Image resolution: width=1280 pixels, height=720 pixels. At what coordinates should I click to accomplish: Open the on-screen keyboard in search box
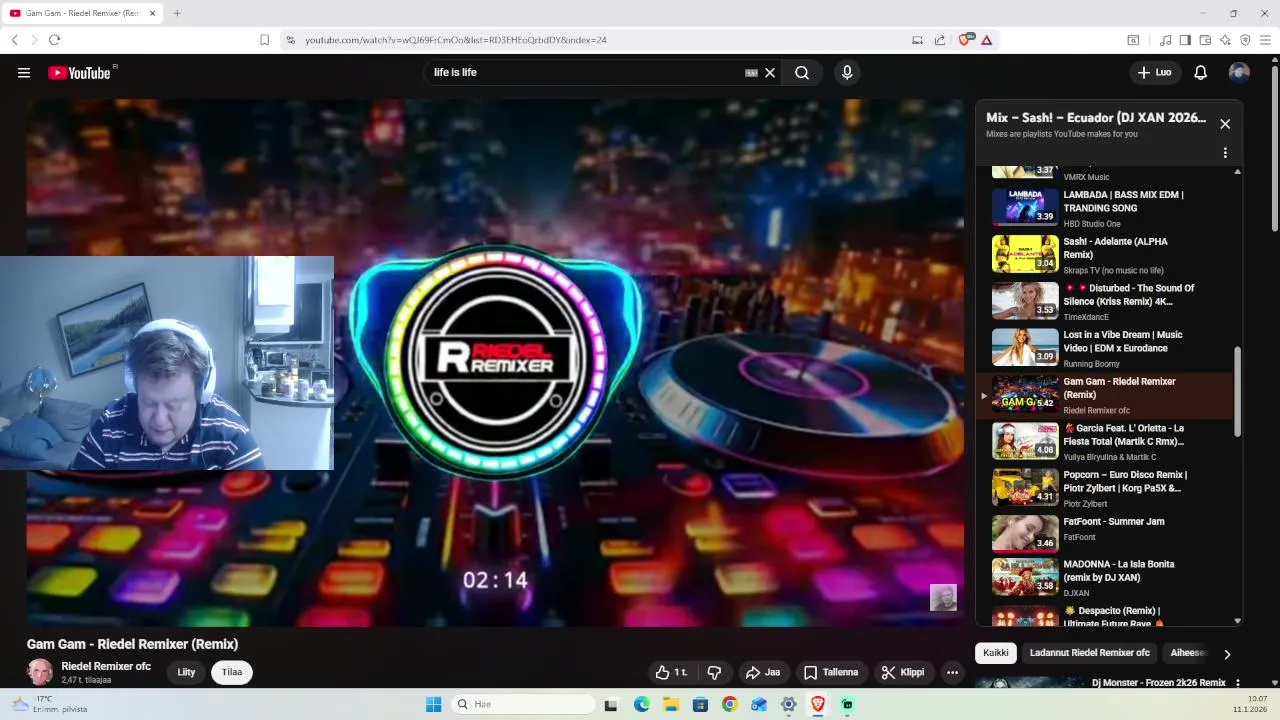[x=751, y=72]
